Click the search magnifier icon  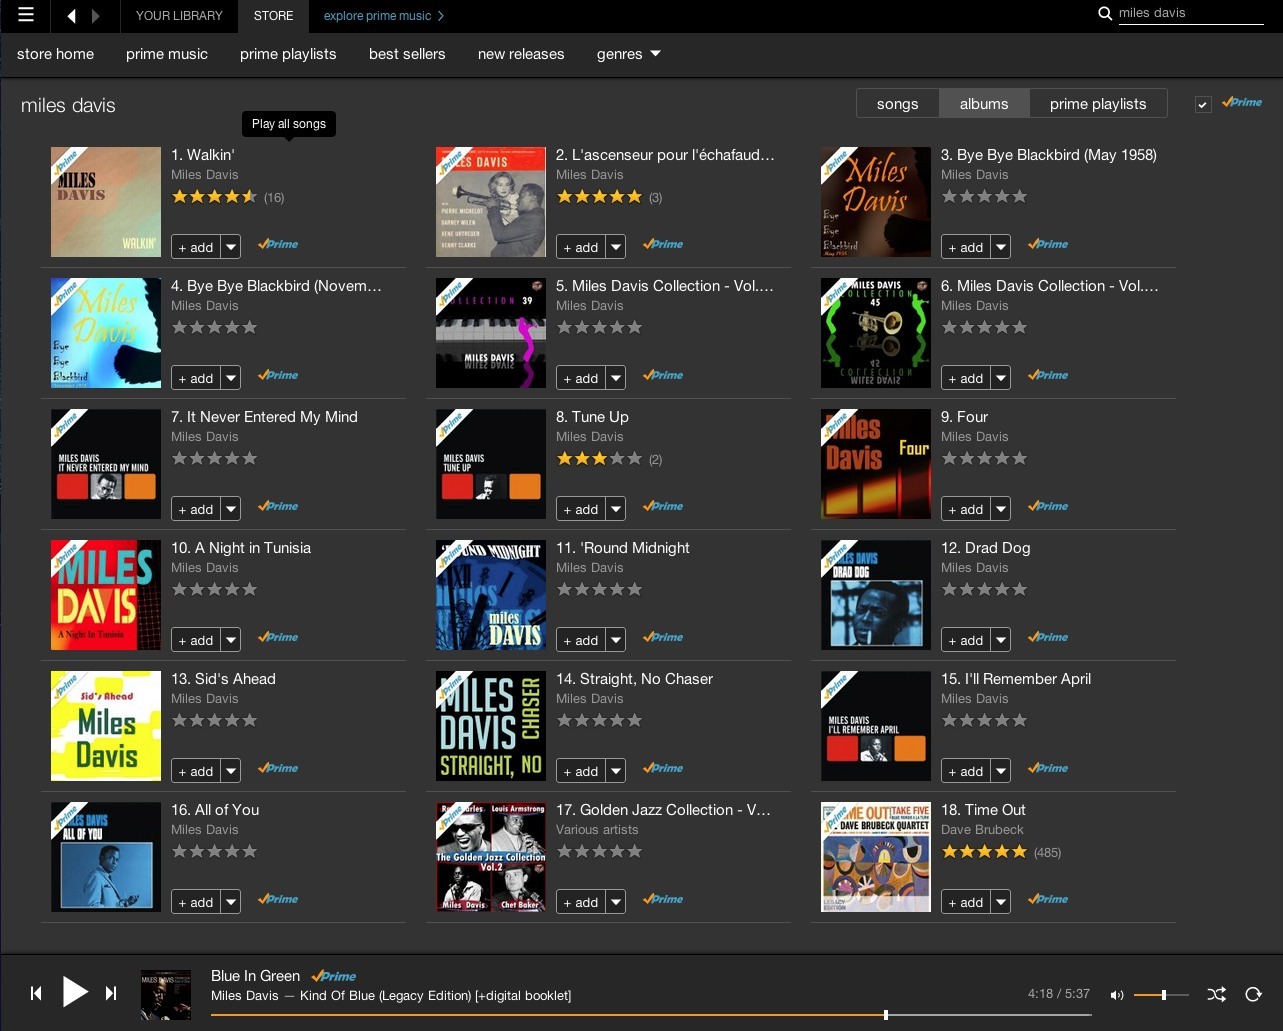(x=1105, y=14)
